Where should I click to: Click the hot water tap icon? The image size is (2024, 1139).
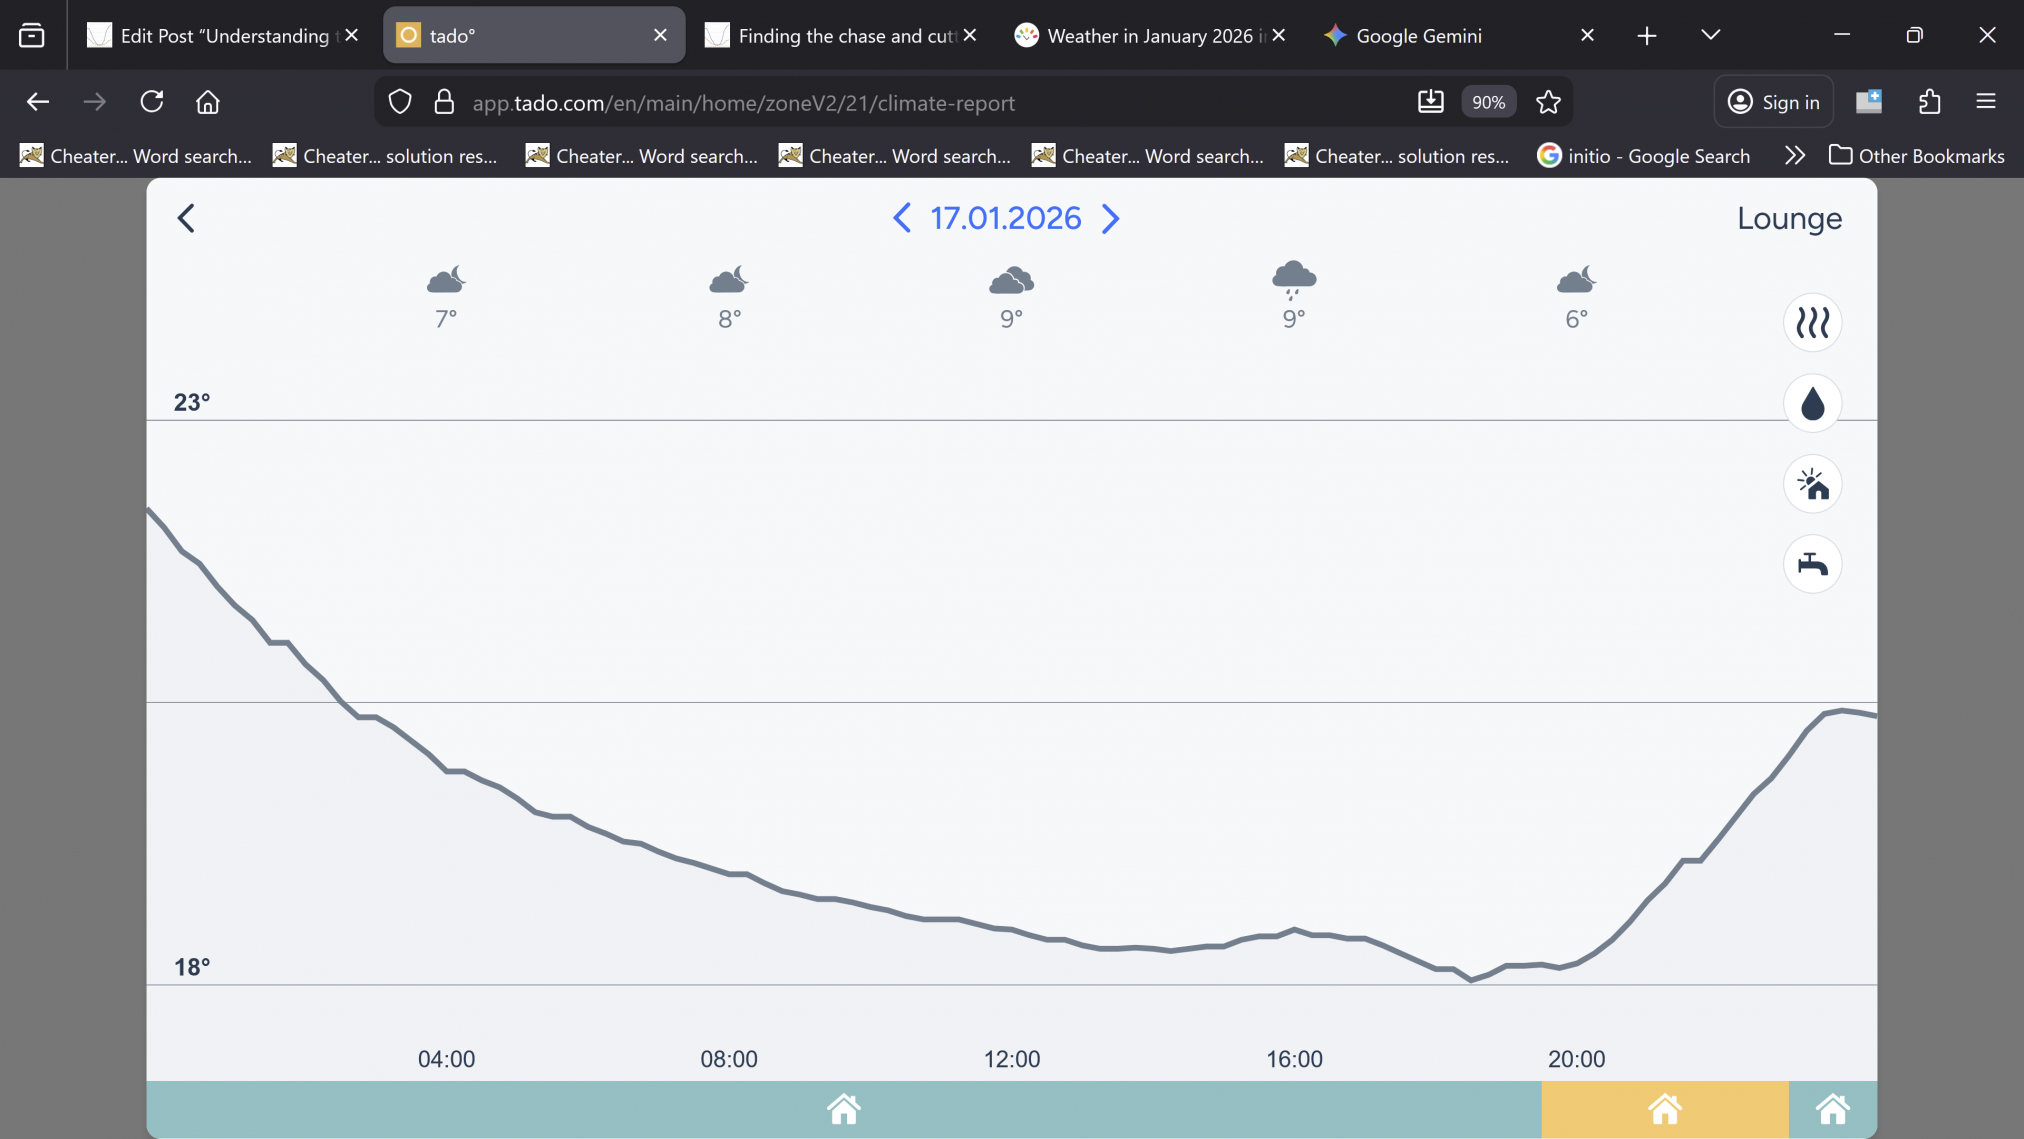click(1812, 565)
